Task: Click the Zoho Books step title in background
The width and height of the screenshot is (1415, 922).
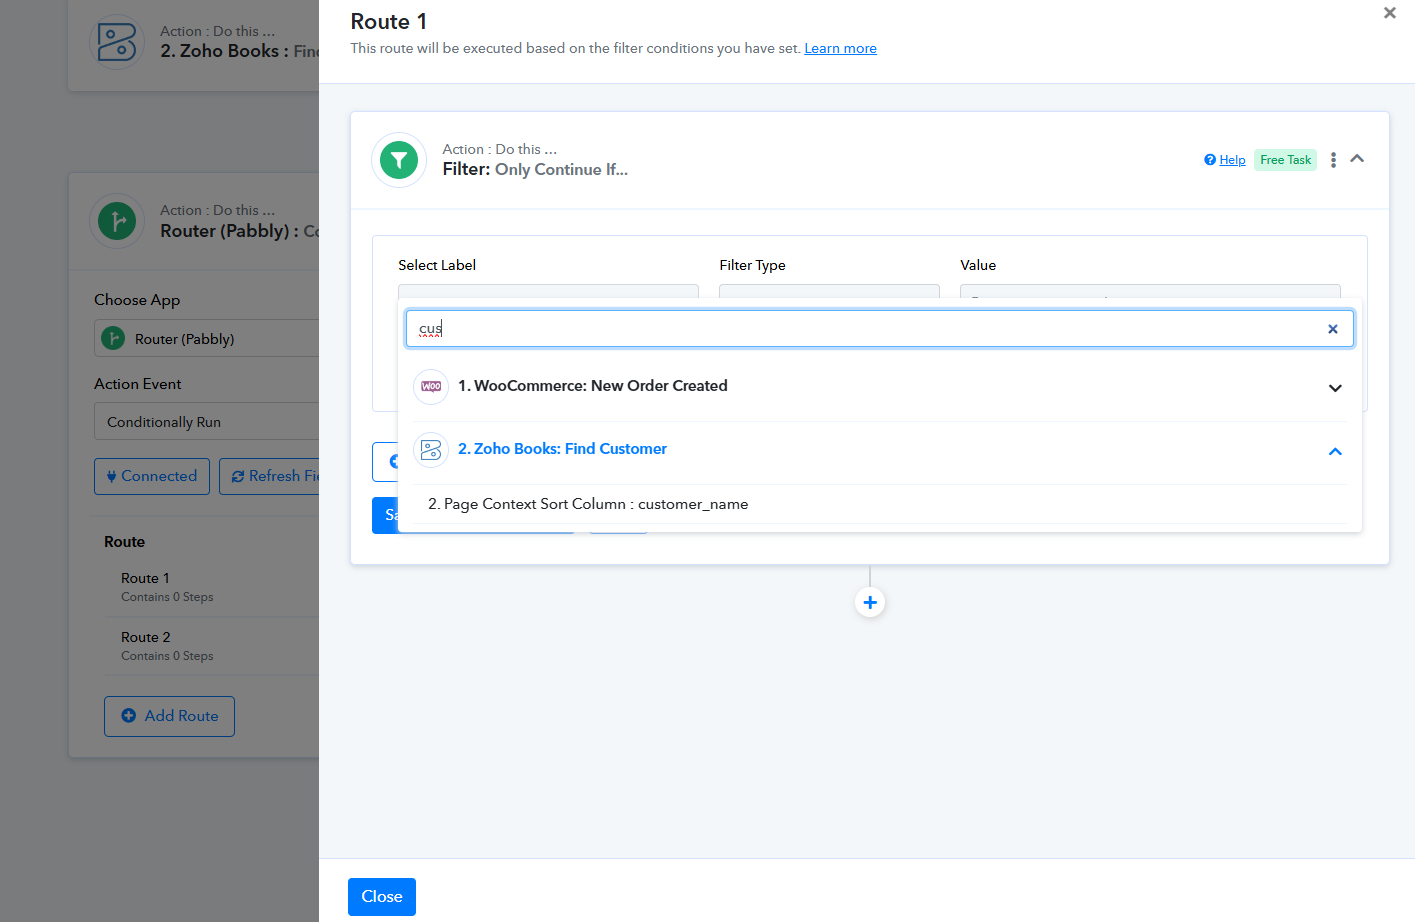Action: point(240,51)
